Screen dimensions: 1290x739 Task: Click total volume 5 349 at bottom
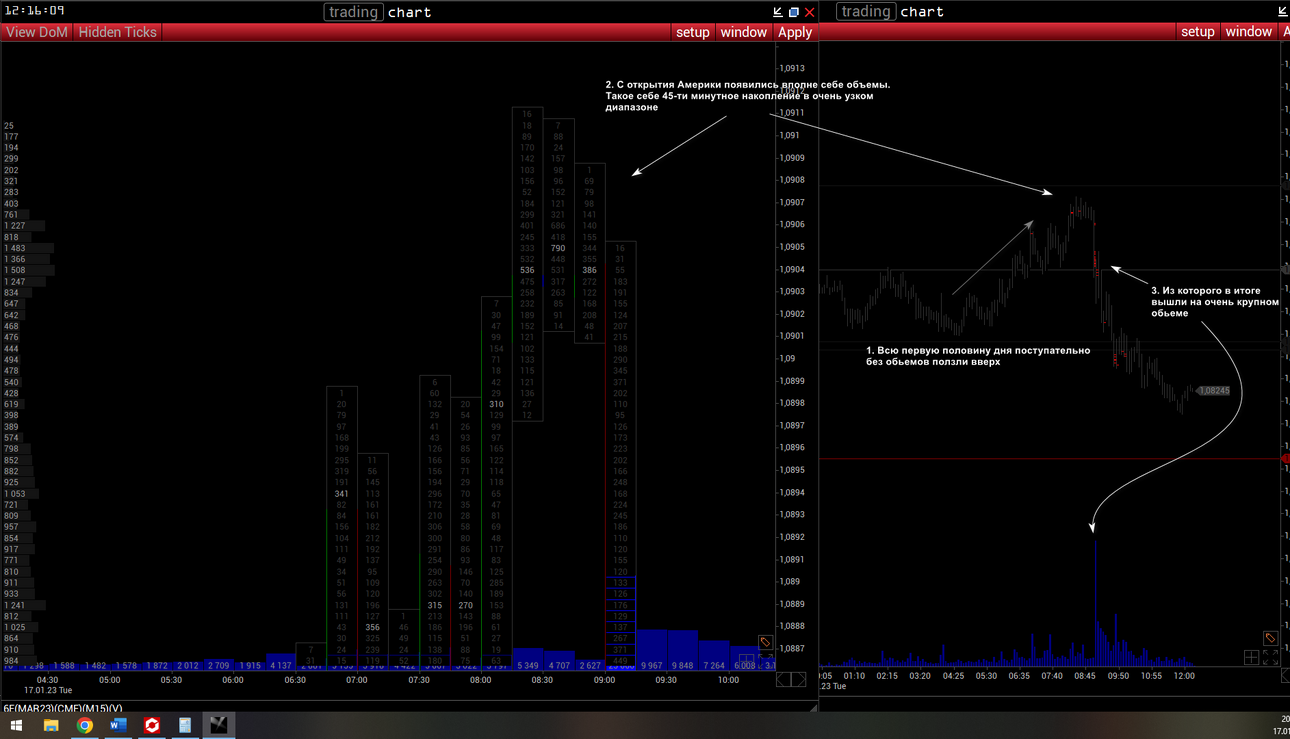[528, 666]
